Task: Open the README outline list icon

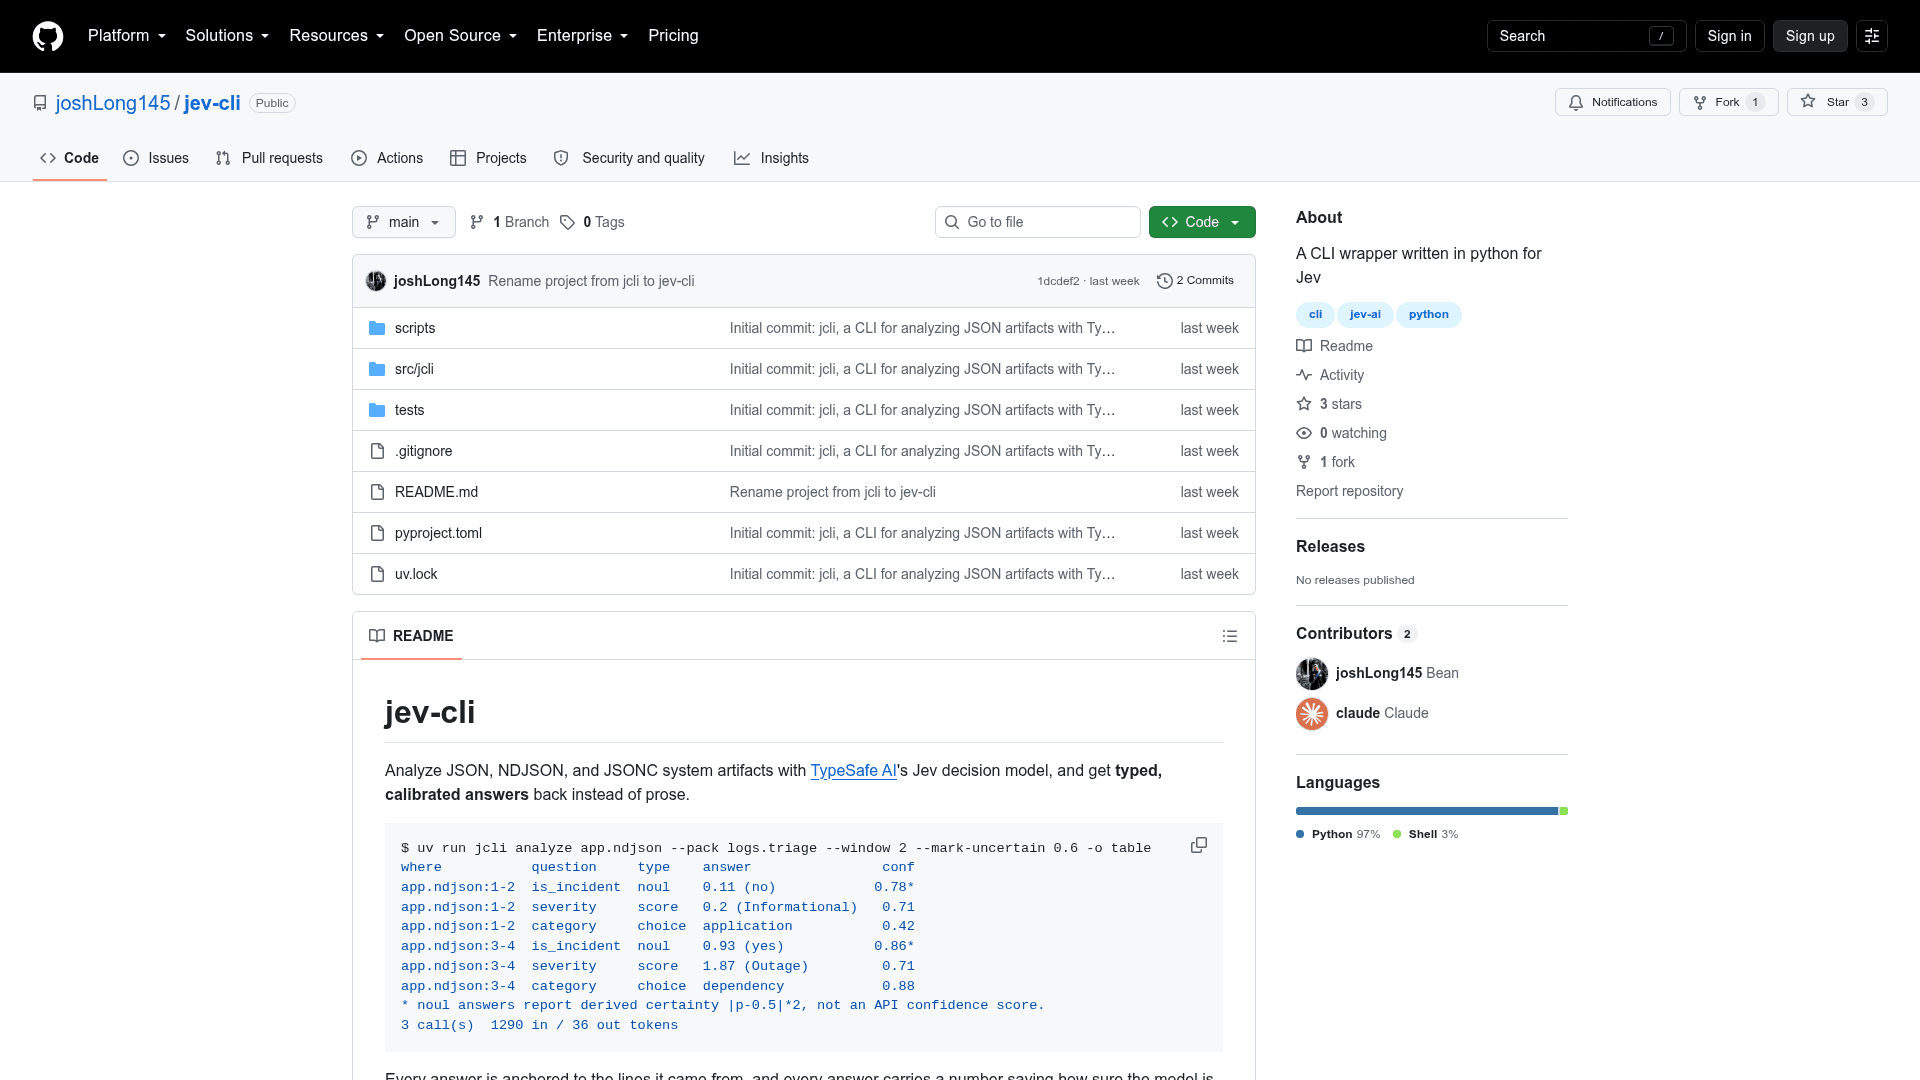Action: pos(1230,636)
